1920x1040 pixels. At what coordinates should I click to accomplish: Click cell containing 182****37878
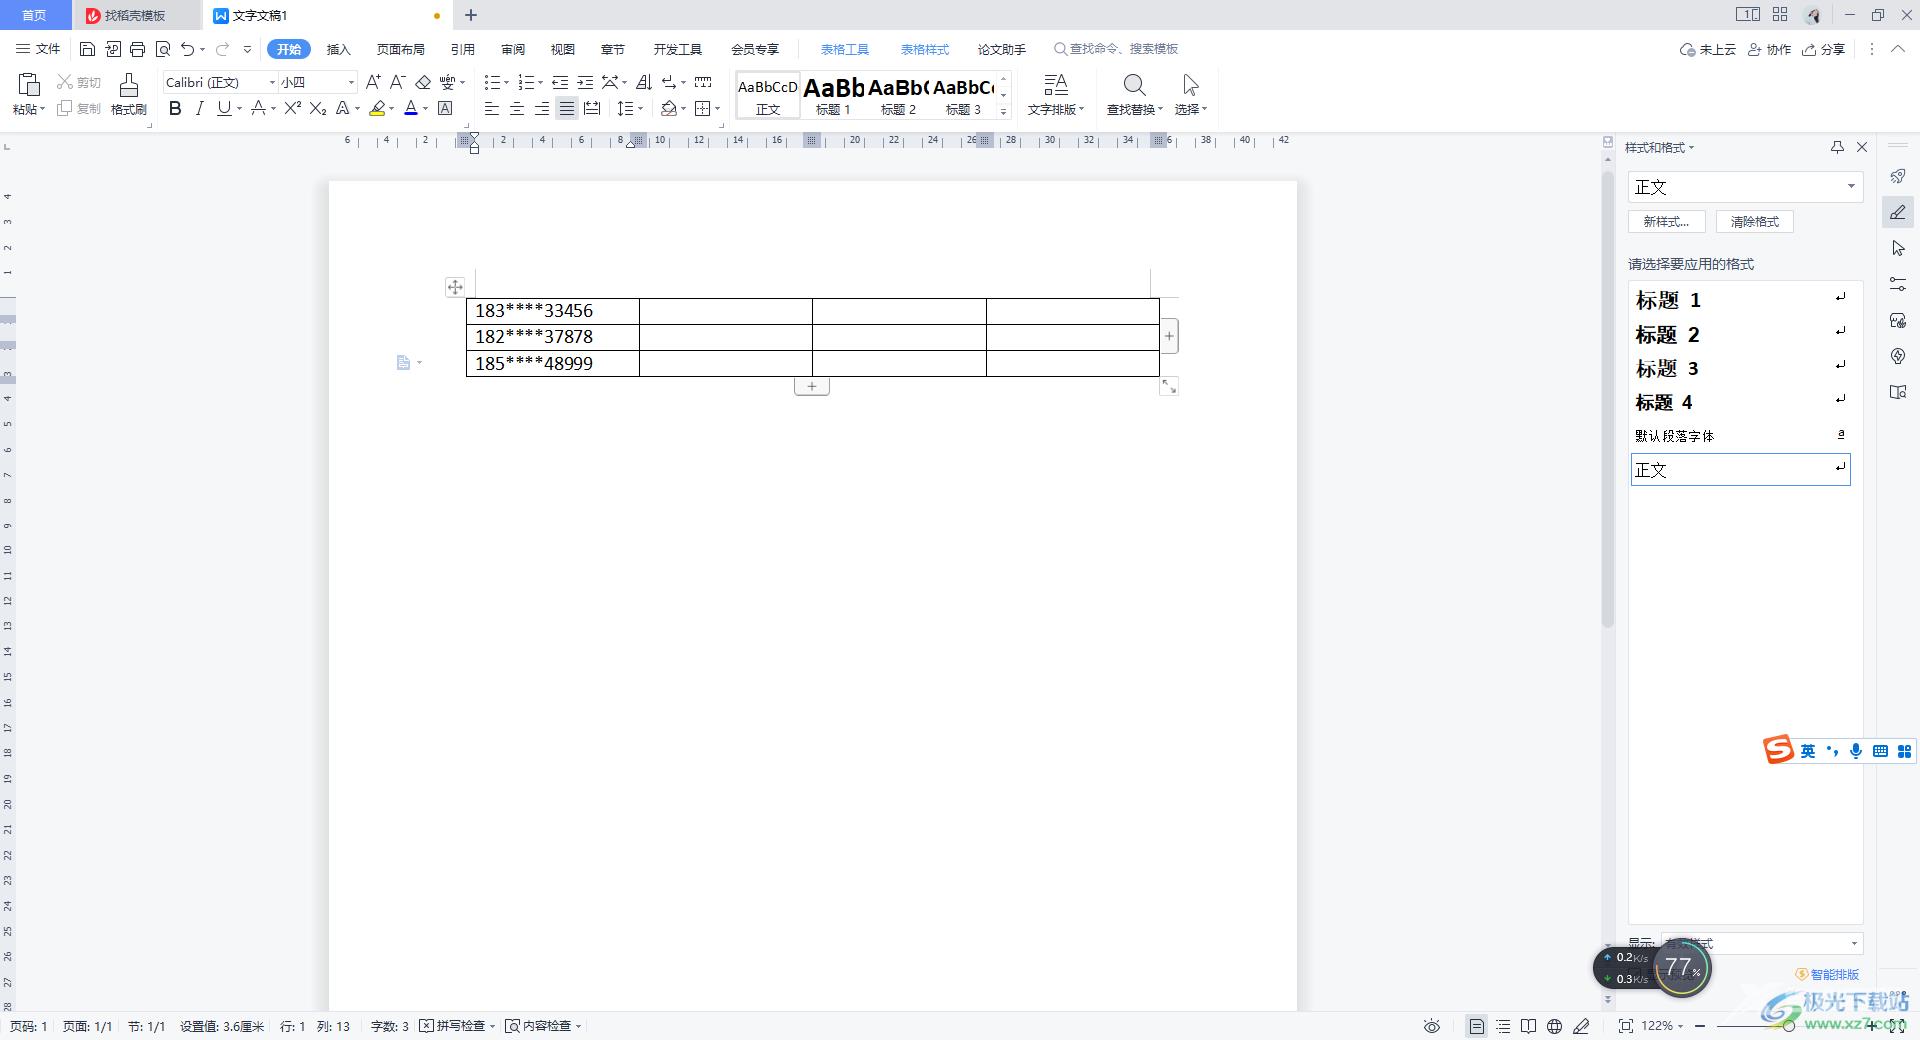tap(553, 337)
